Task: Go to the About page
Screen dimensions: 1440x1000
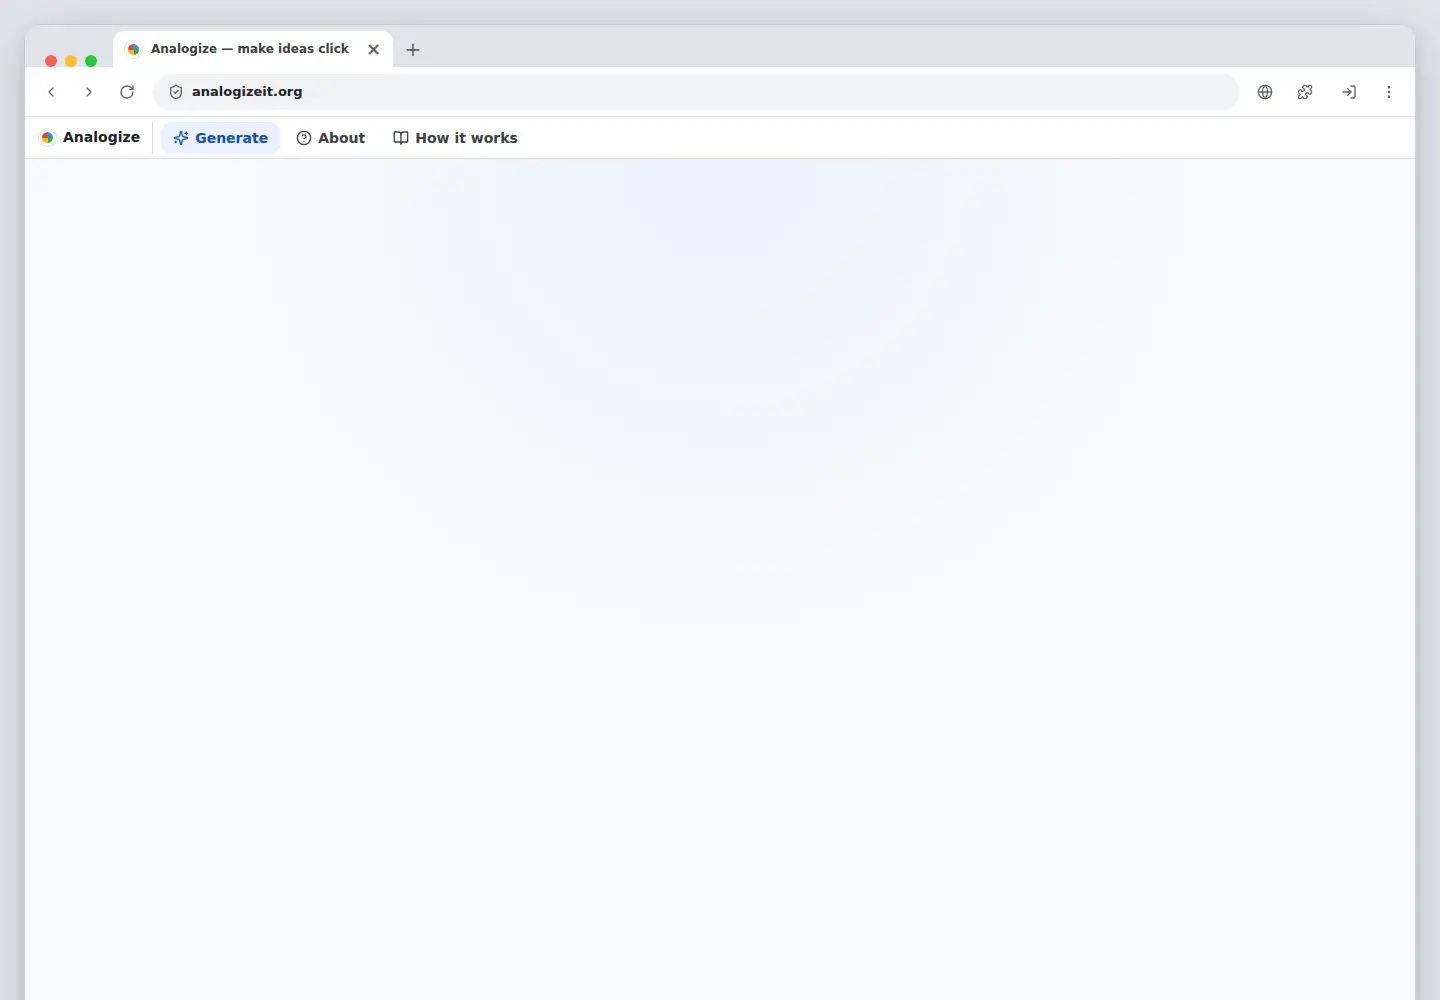Action: [x=331, y=138]
